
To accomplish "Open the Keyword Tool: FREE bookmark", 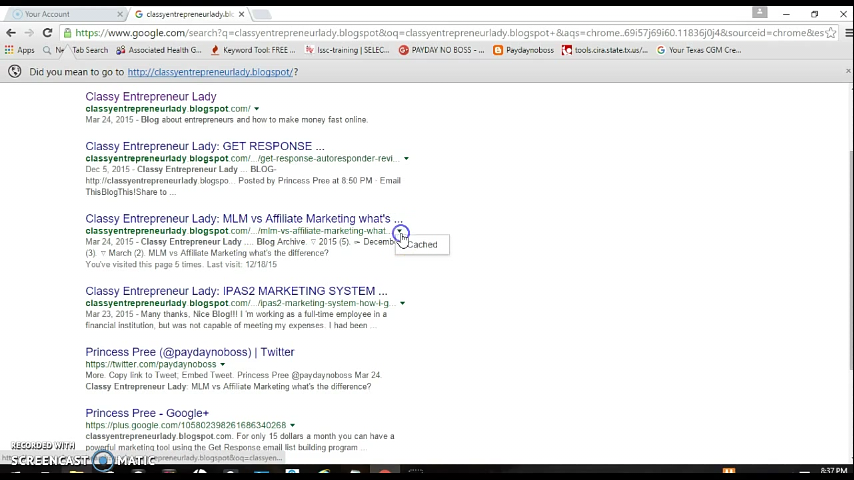I will point(253,50).
